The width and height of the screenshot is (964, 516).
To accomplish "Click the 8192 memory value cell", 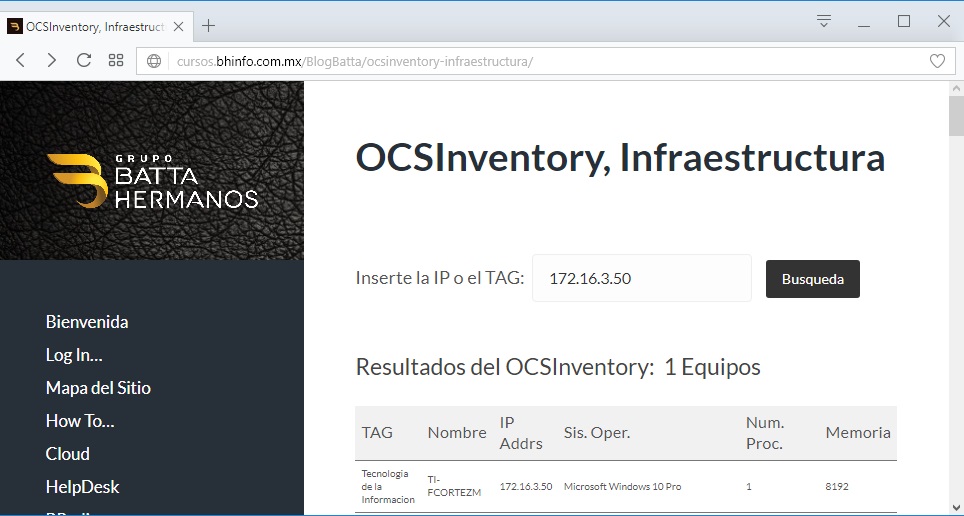I will pos(837,486).
